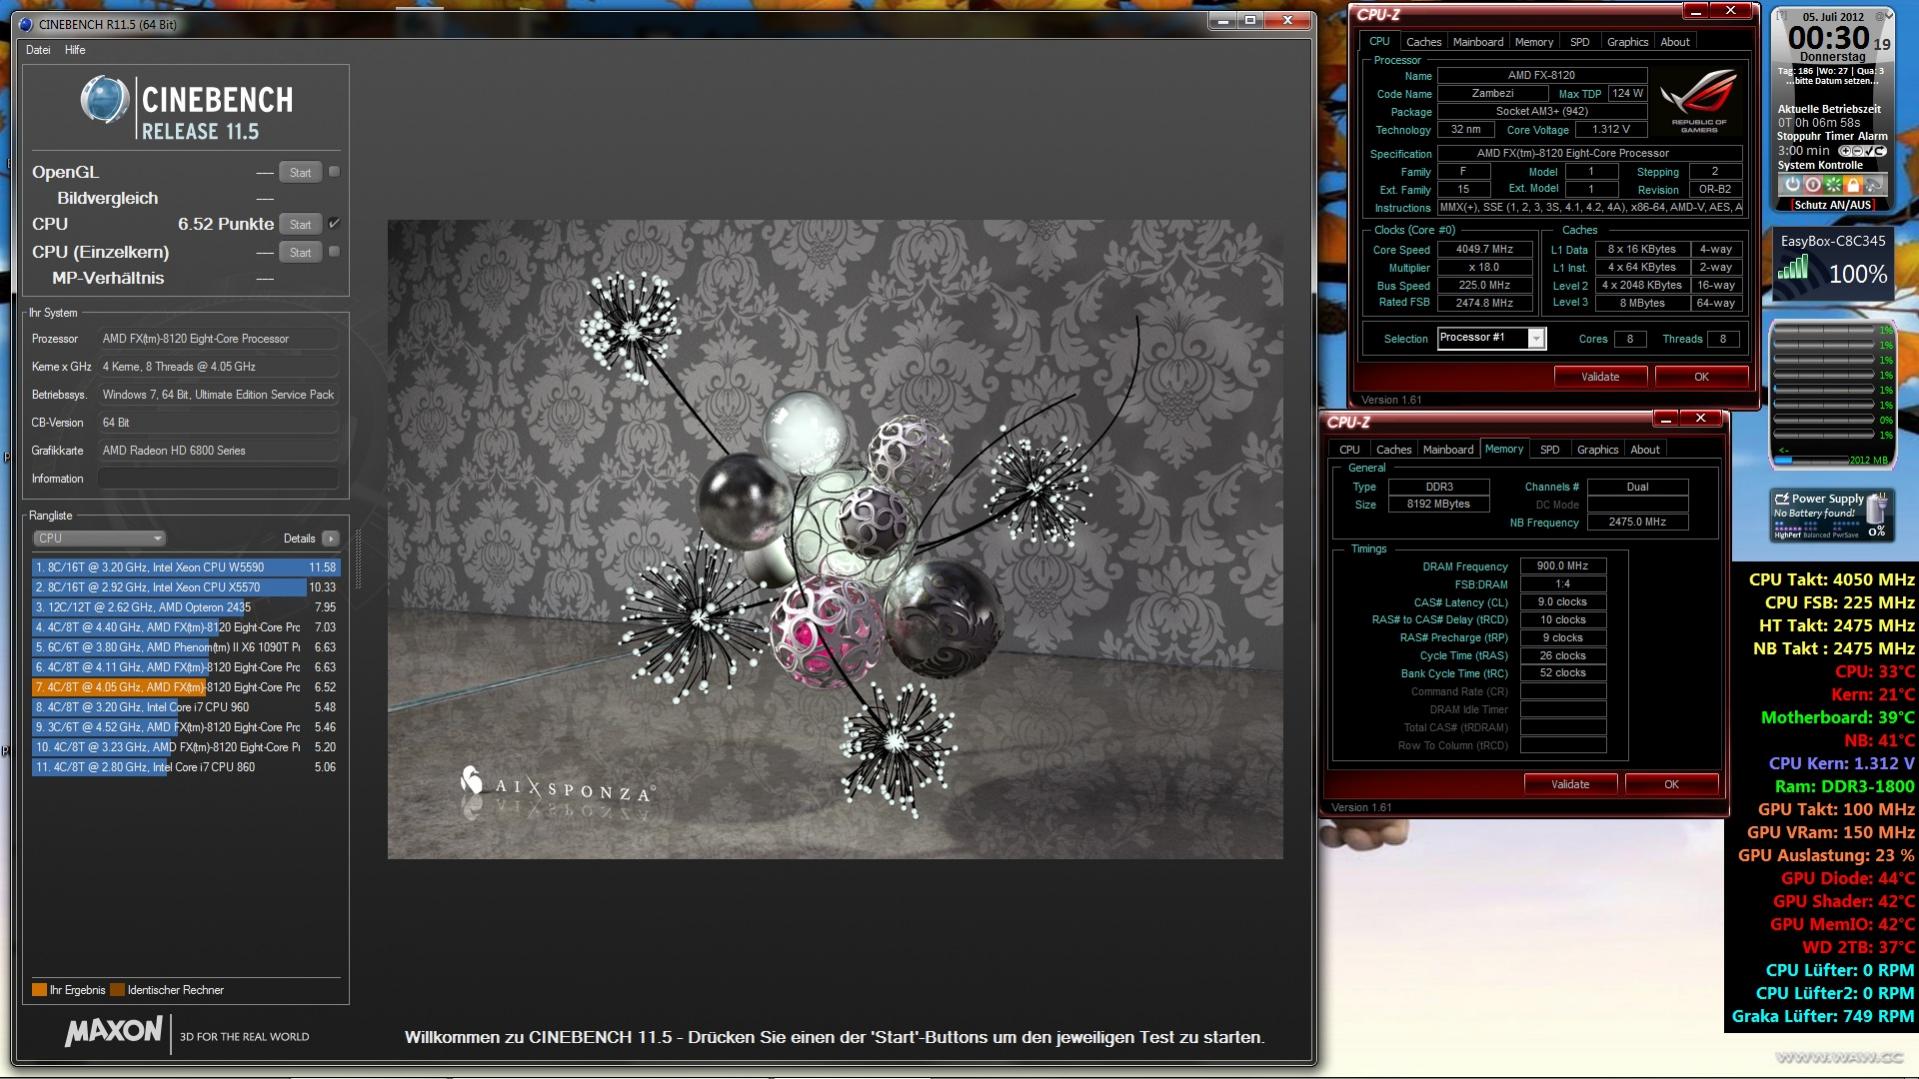The height and width of the screenshot is (1079, 1919).
Task: Click the chevron at the clock gadget's top corner
Action: (1888, 14)
